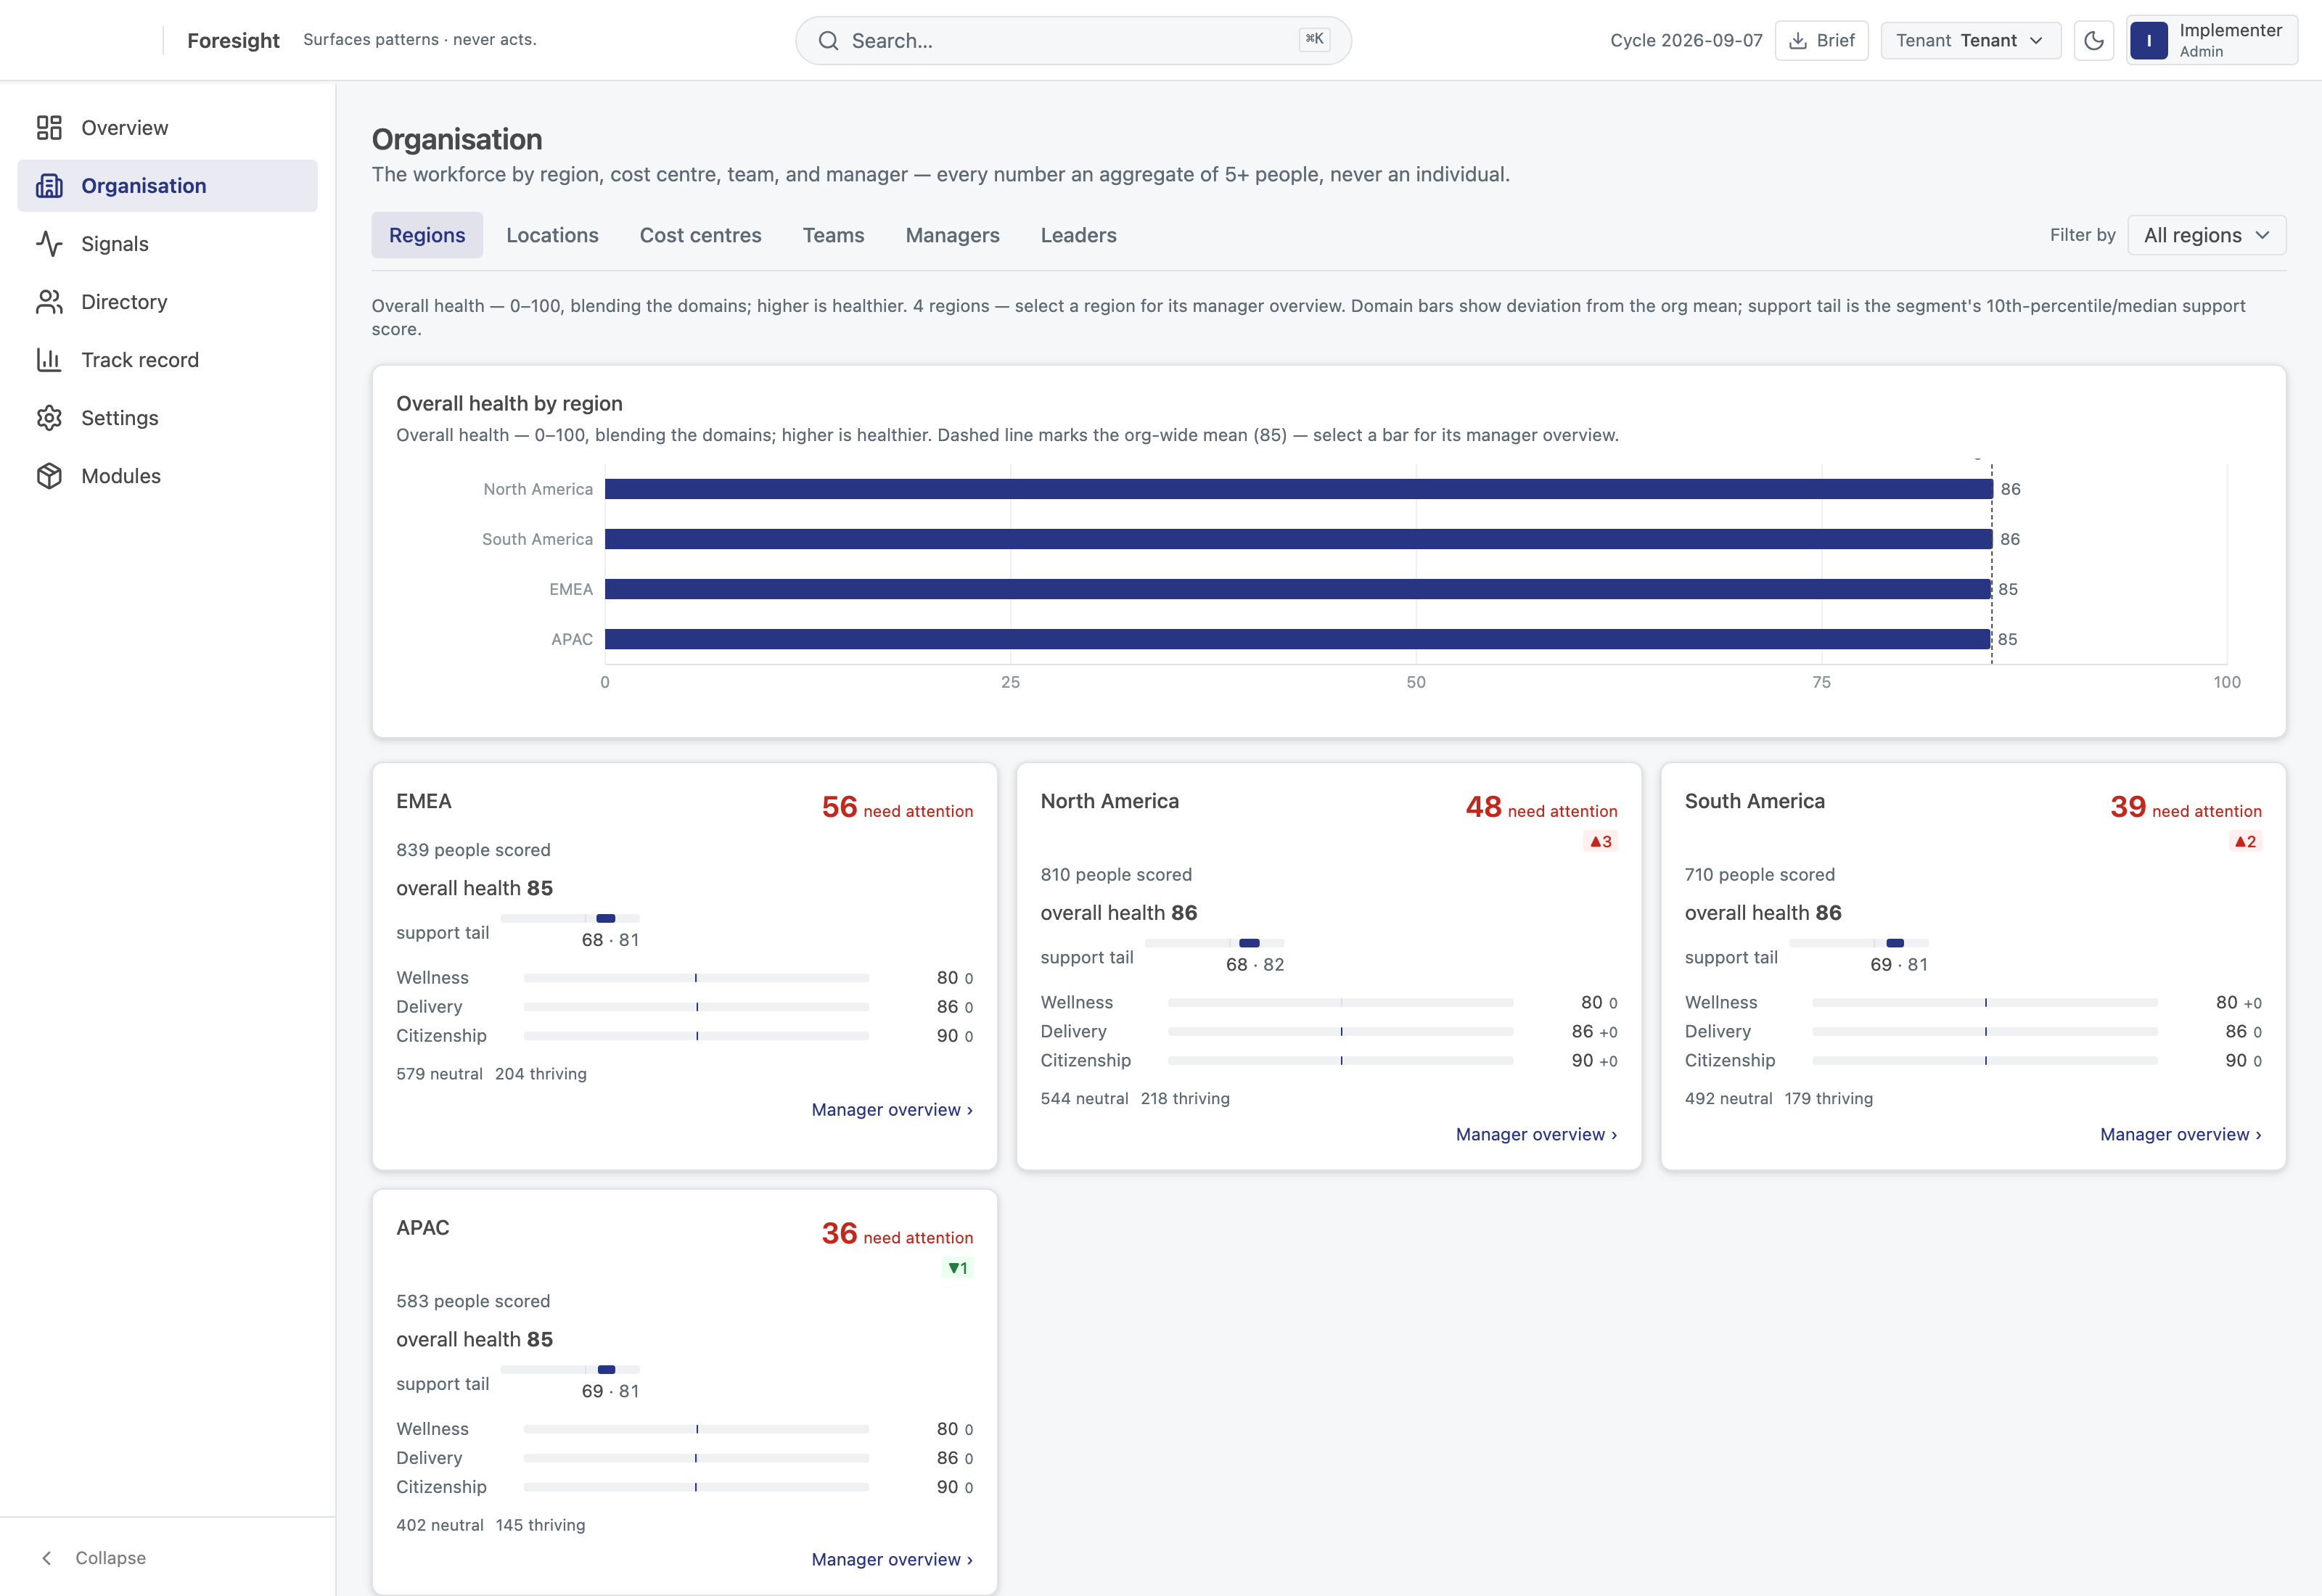Download the Brief
The image size is (2322, 1596).
(1821, 41)
